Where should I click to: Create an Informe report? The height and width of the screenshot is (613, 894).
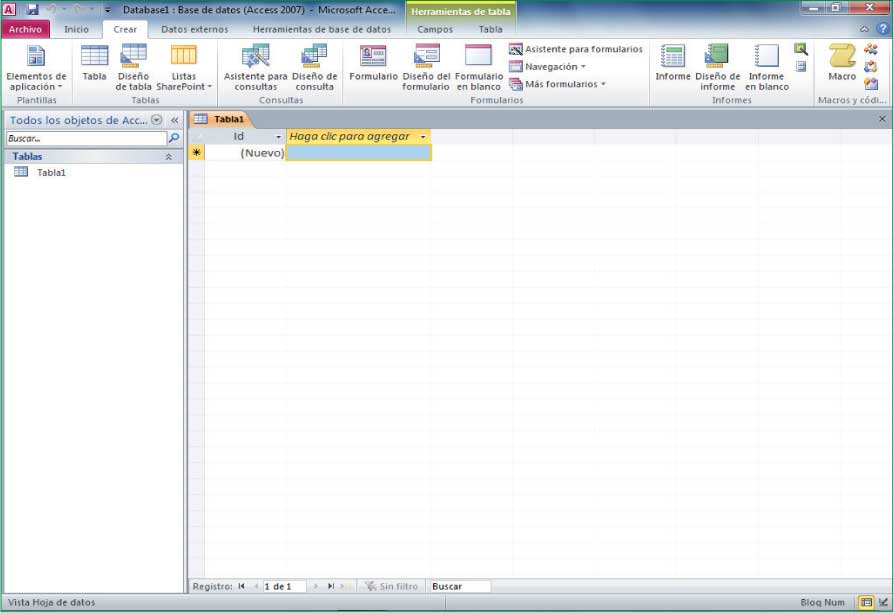point(673,63)
